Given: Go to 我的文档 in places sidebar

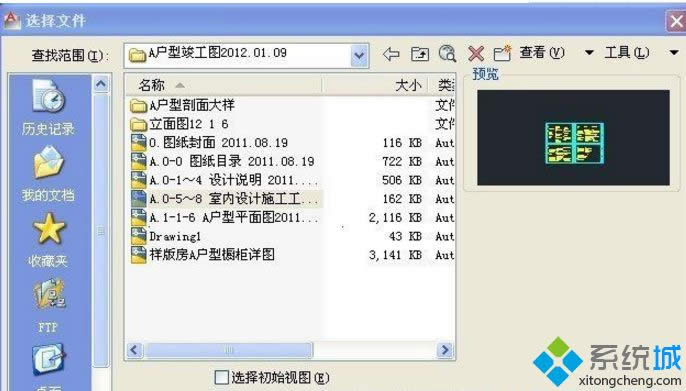Looking at the screenshot, I should pyautogui.click(x=48, y=174).
